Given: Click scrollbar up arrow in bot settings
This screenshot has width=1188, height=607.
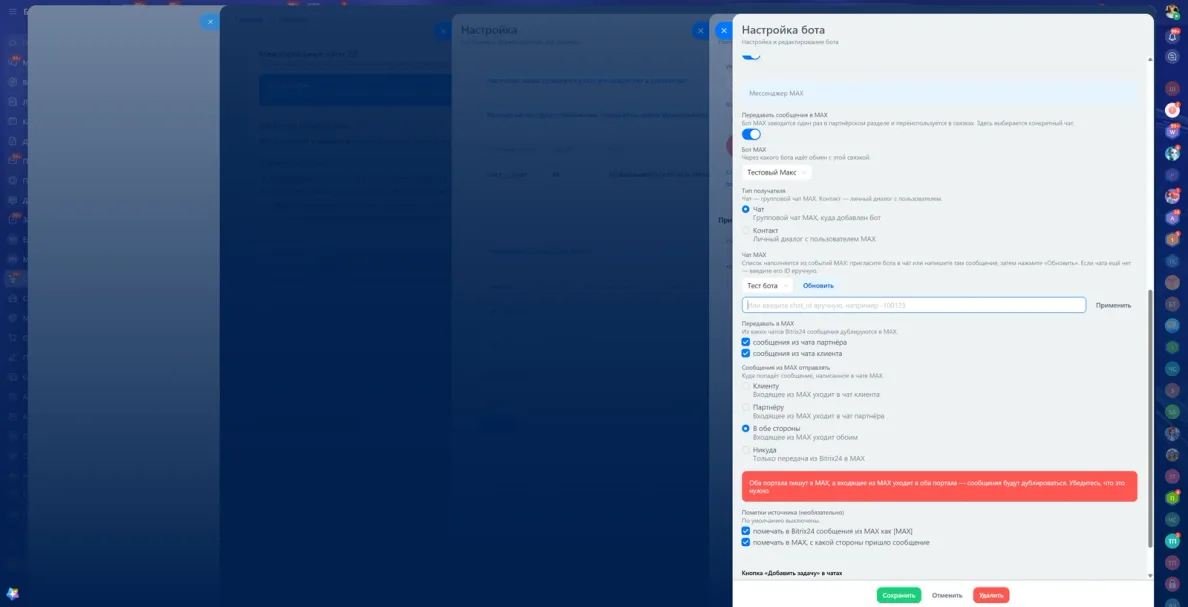Looking at the screenshot, I should [x=1150, y=59].
